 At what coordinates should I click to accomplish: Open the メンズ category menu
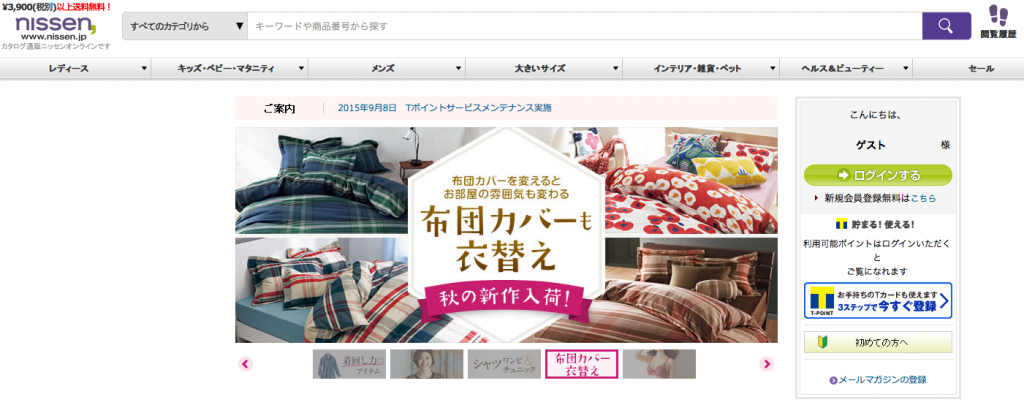pyautogui.click(x=387, y=68)
